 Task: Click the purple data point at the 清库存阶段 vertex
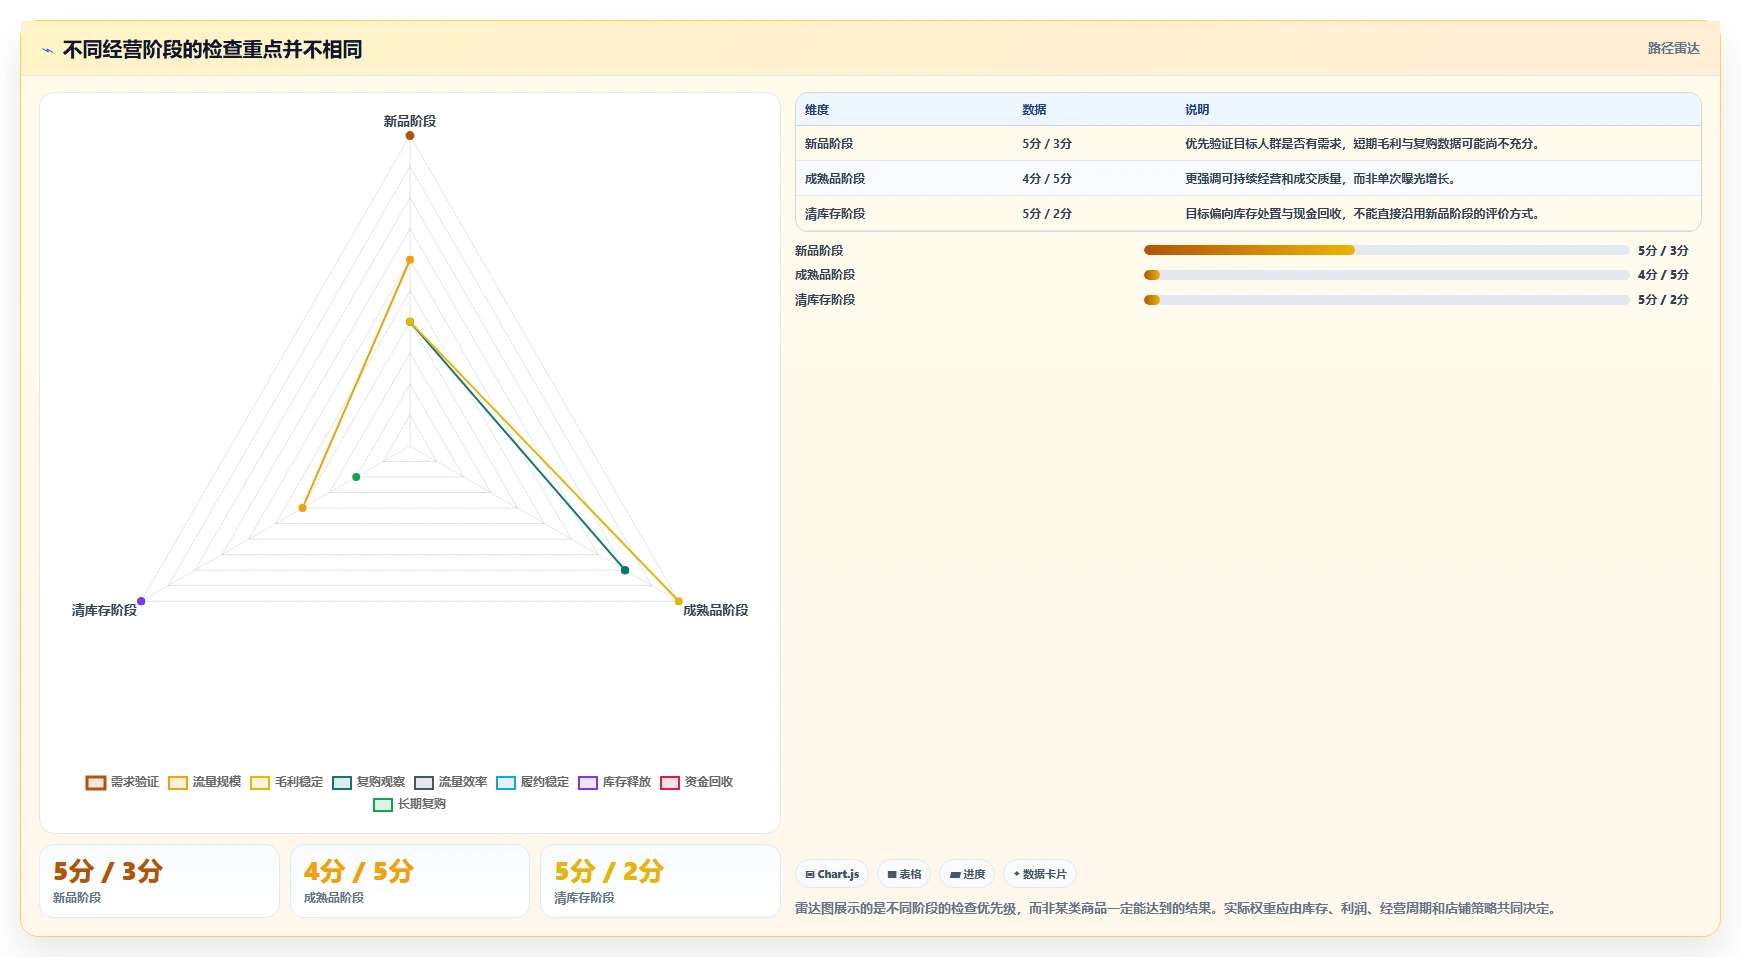(x=141, y=601)
